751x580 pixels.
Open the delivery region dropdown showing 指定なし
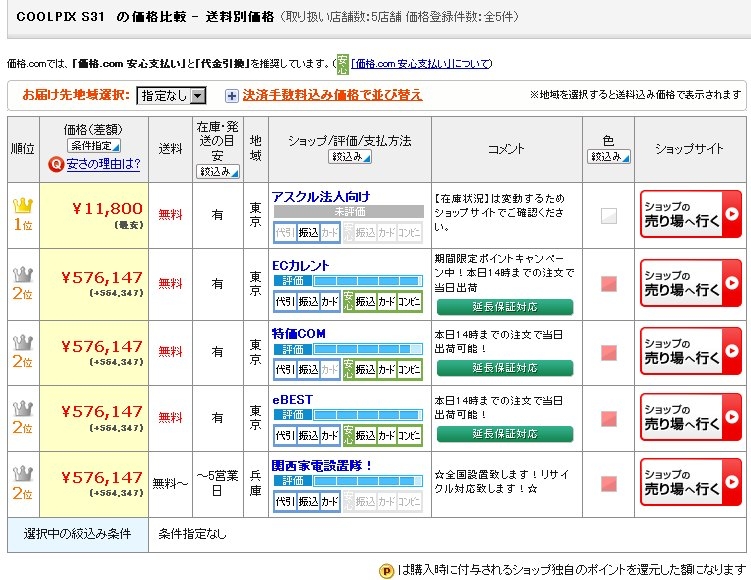(x=171, y=95)
